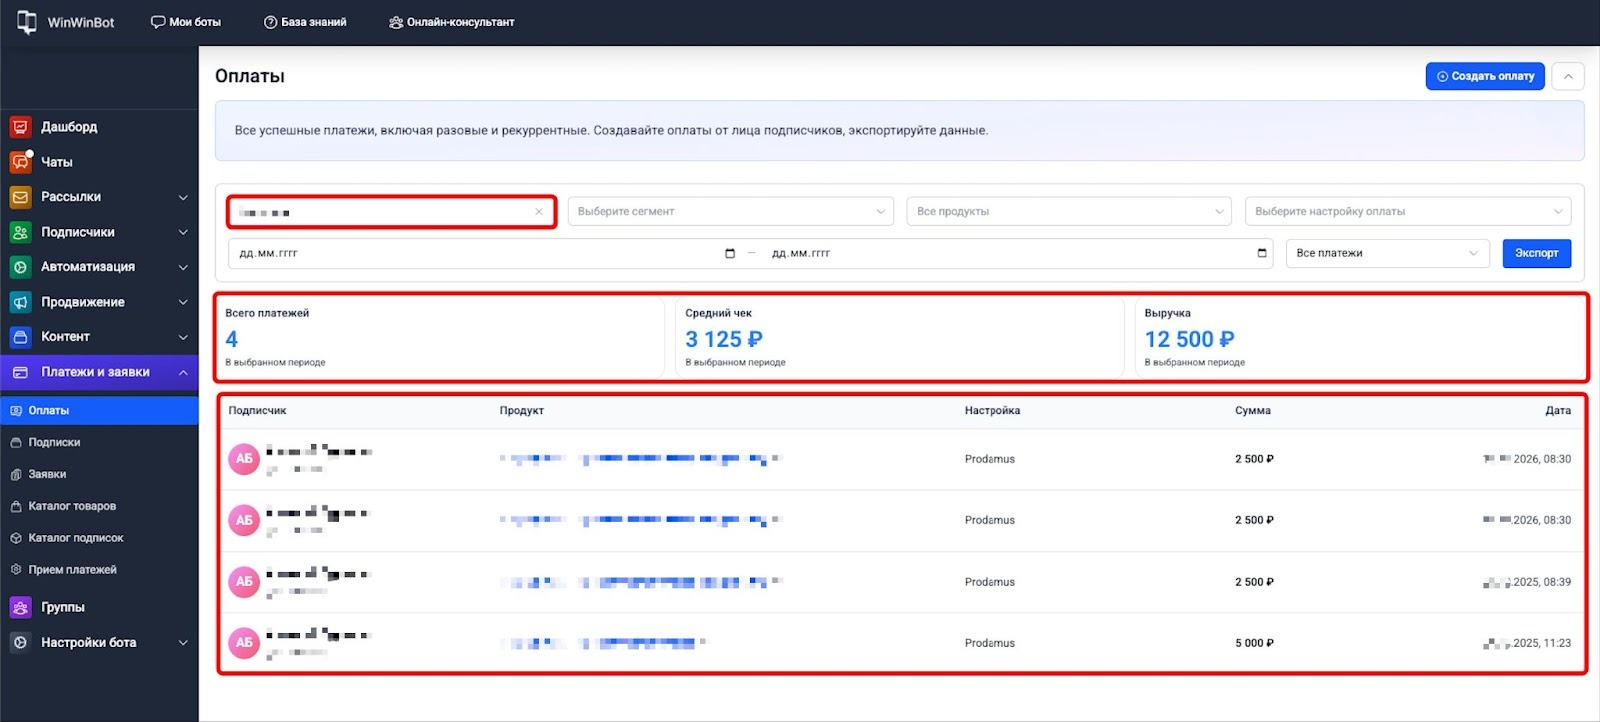Open Chats via its sidebar icon
1600x722 pixels.
tap(20, 162)
